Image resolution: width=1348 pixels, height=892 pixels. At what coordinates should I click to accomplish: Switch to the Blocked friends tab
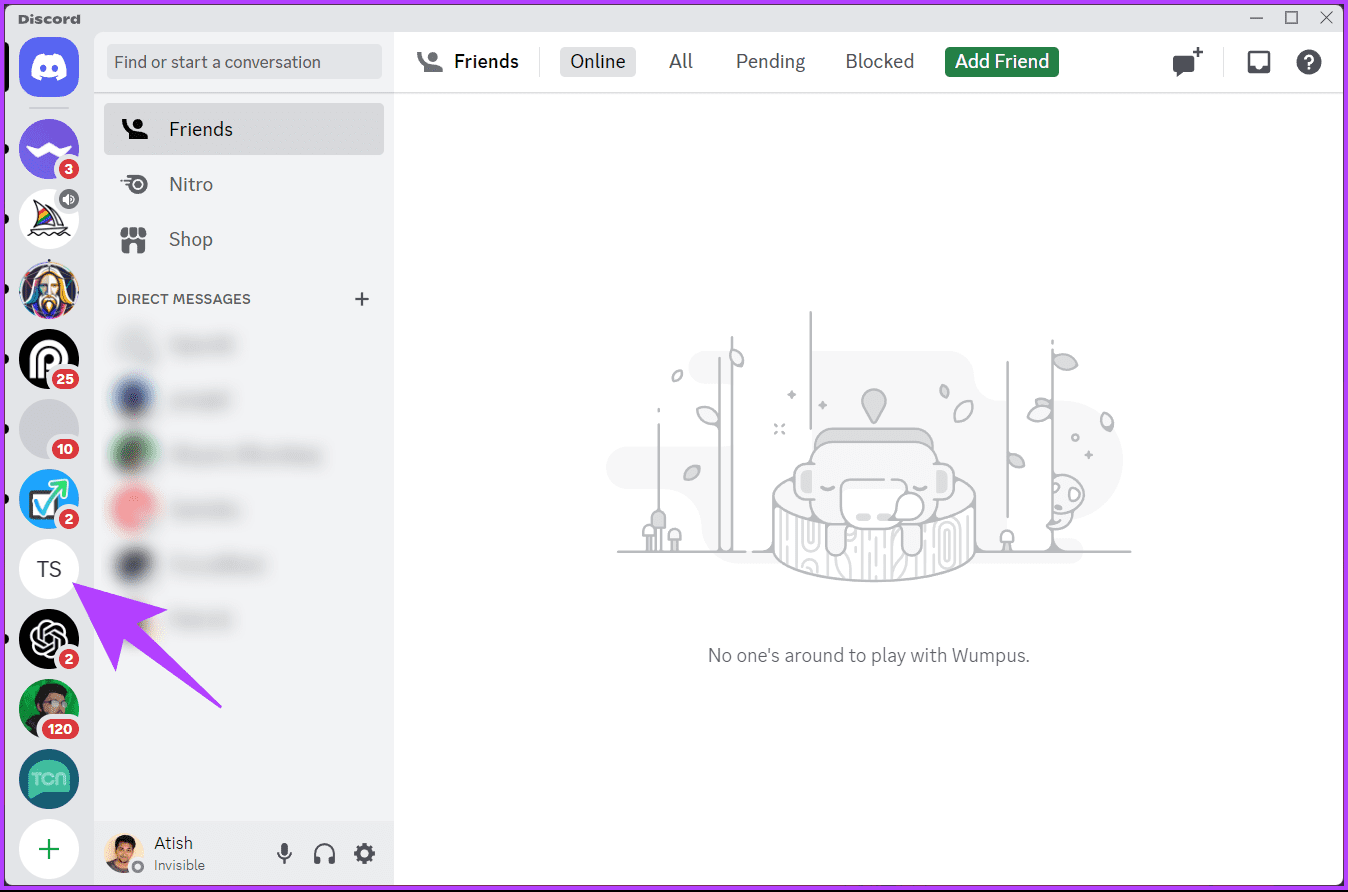879,61
